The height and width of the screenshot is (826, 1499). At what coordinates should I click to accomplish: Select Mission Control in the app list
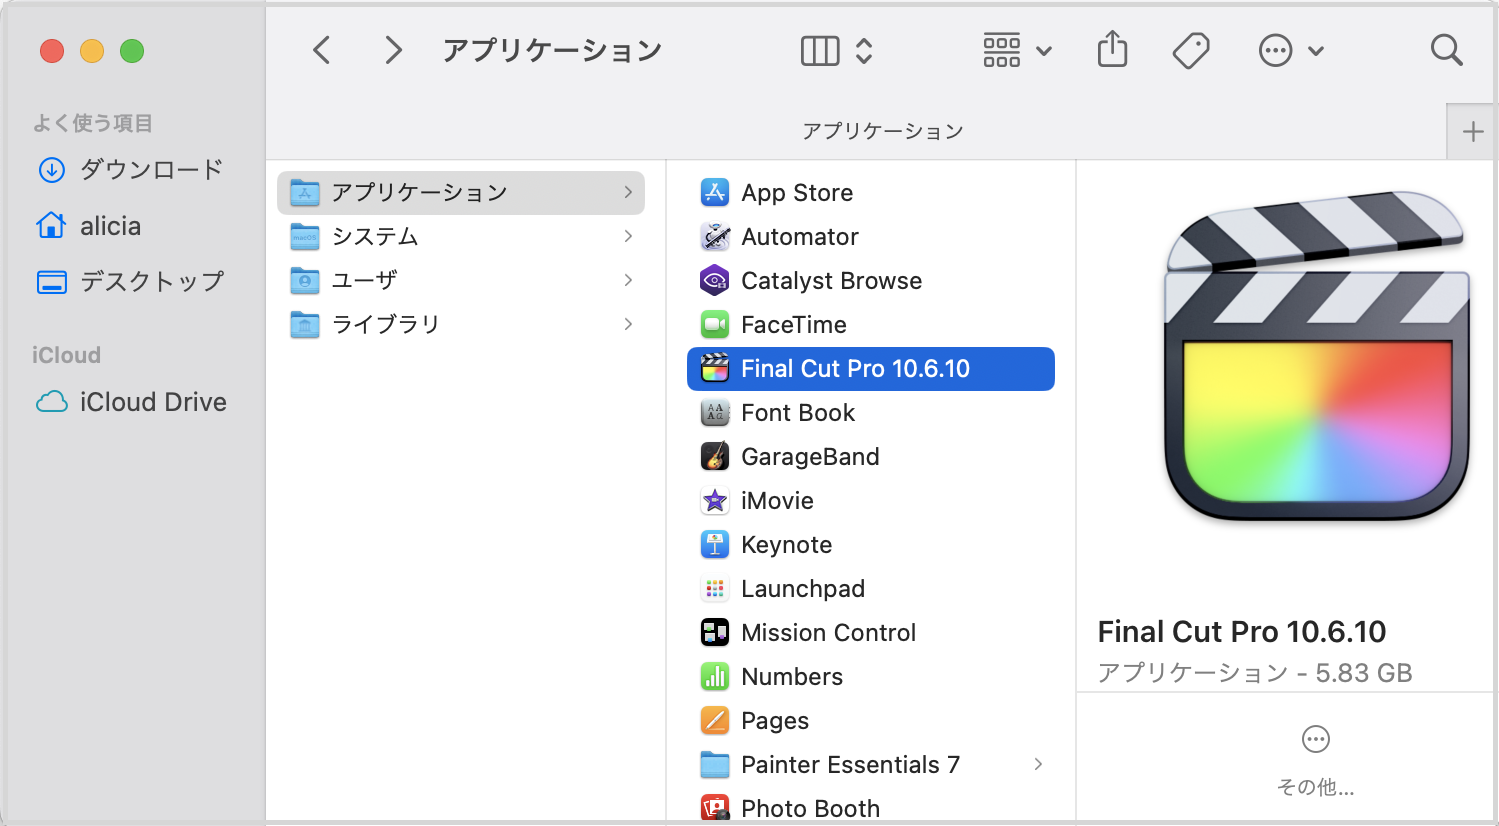828,633
